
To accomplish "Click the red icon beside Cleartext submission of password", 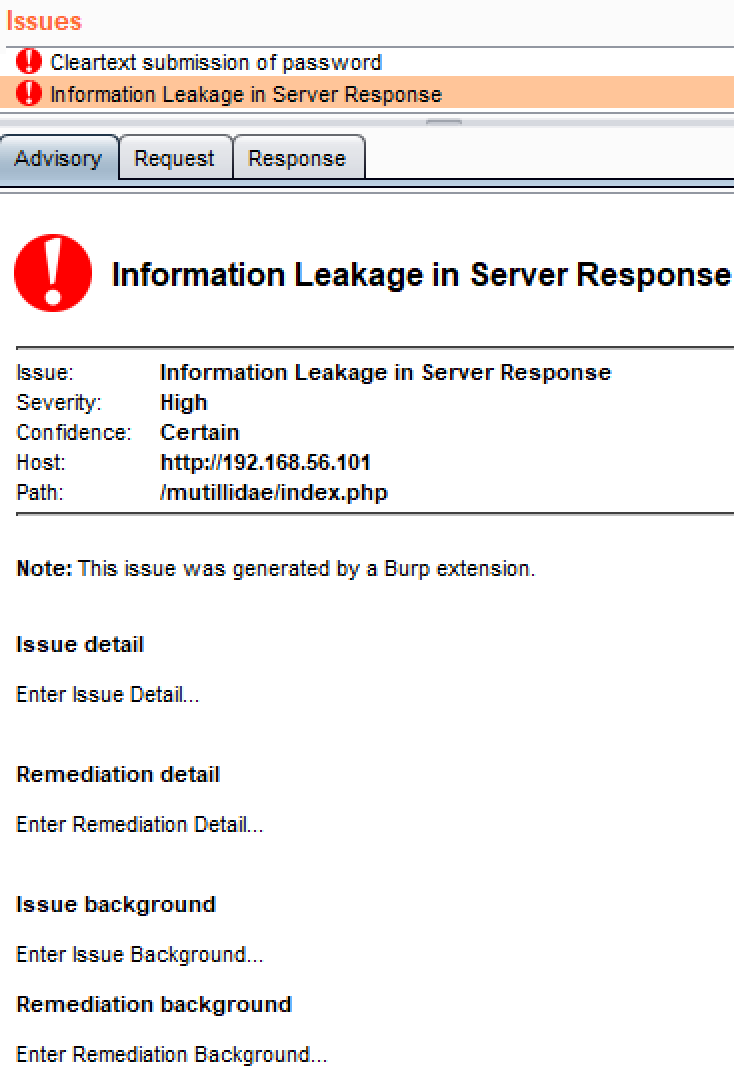I will pyautogui.click(x=31, y=62).
